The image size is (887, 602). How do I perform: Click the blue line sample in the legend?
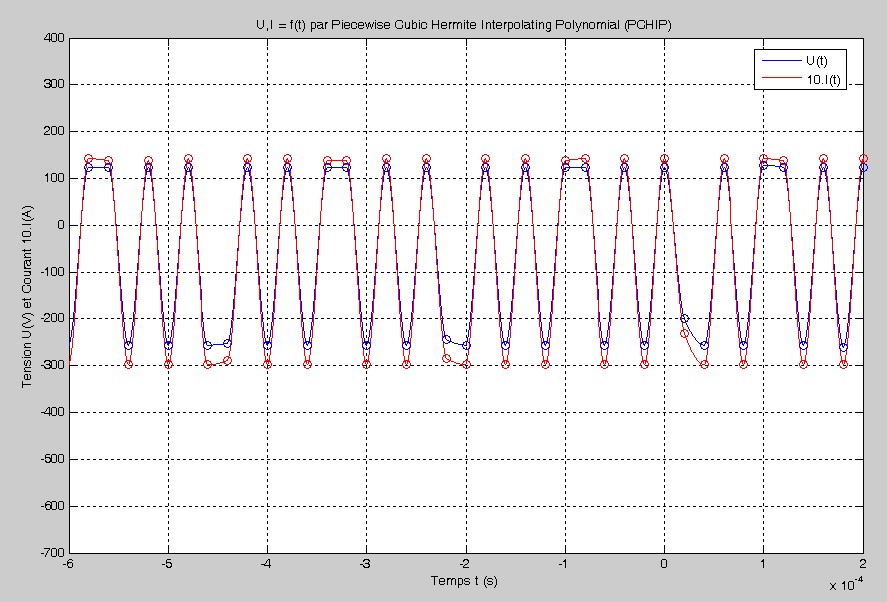[x=781, y=61]
